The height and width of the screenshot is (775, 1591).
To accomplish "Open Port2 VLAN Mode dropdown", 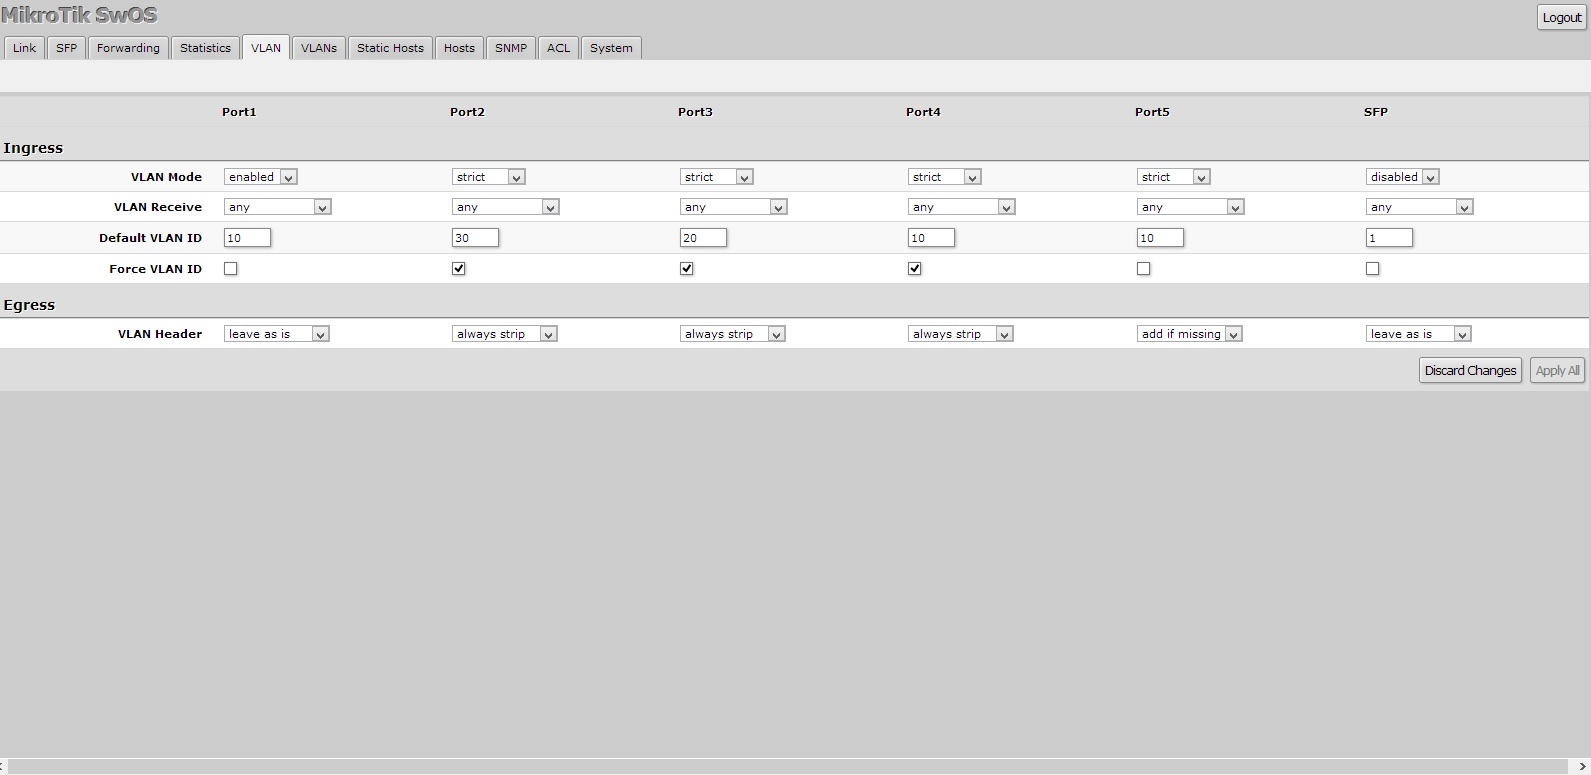I will 488,177.
